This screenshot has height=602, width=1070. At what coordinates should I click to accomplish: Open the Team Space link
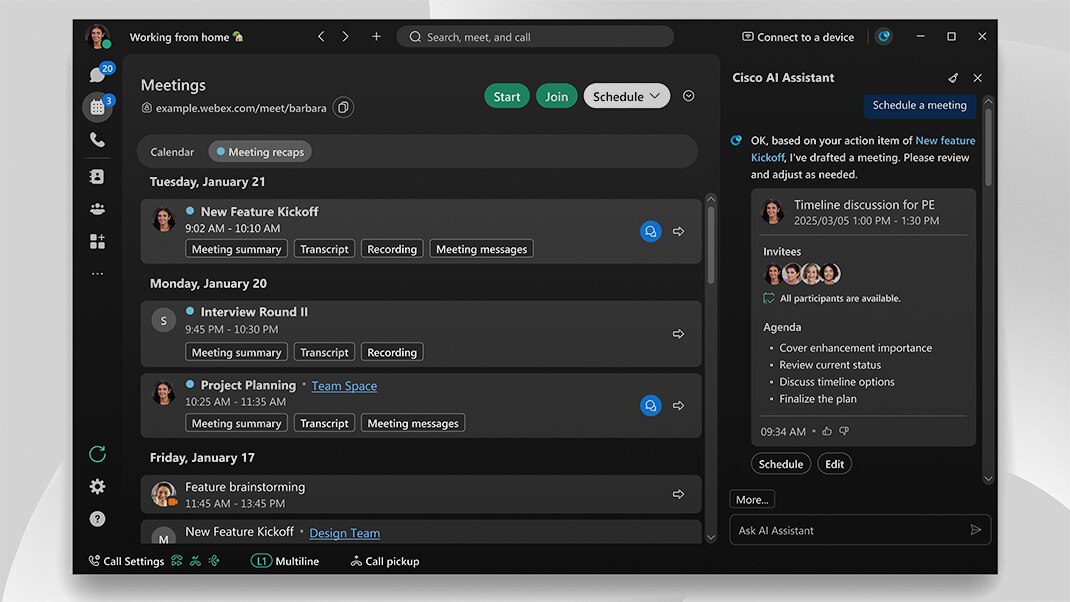[344, 386]
